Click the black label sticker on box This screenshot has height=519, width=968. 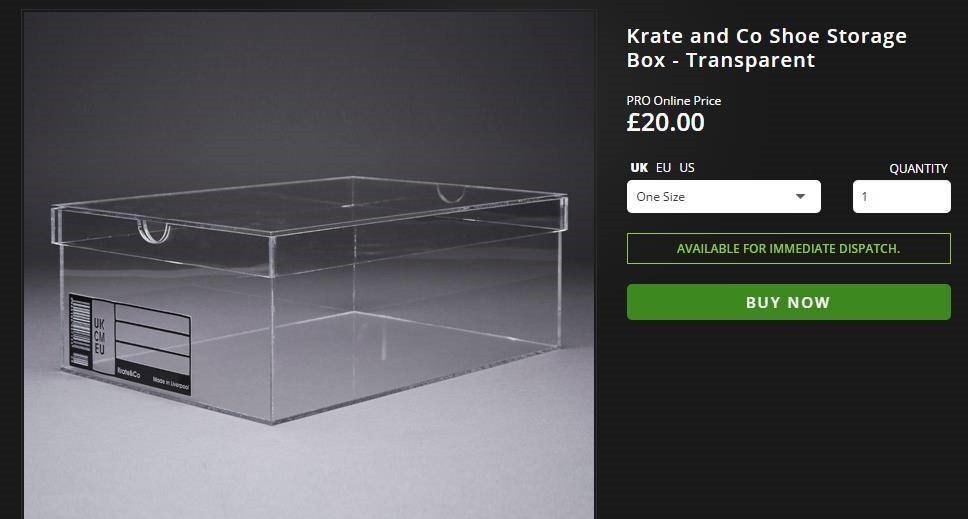point(130,345)
